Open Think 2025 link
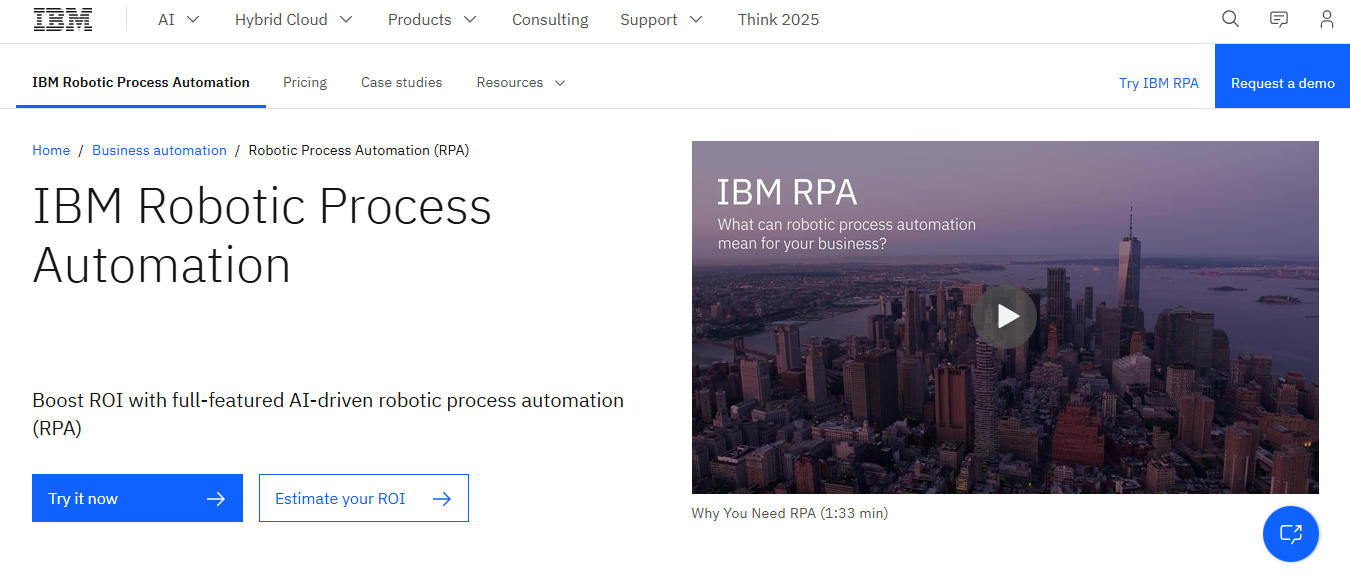The height and width of the screenshot is (576, 1350). [x=778, y=20]
